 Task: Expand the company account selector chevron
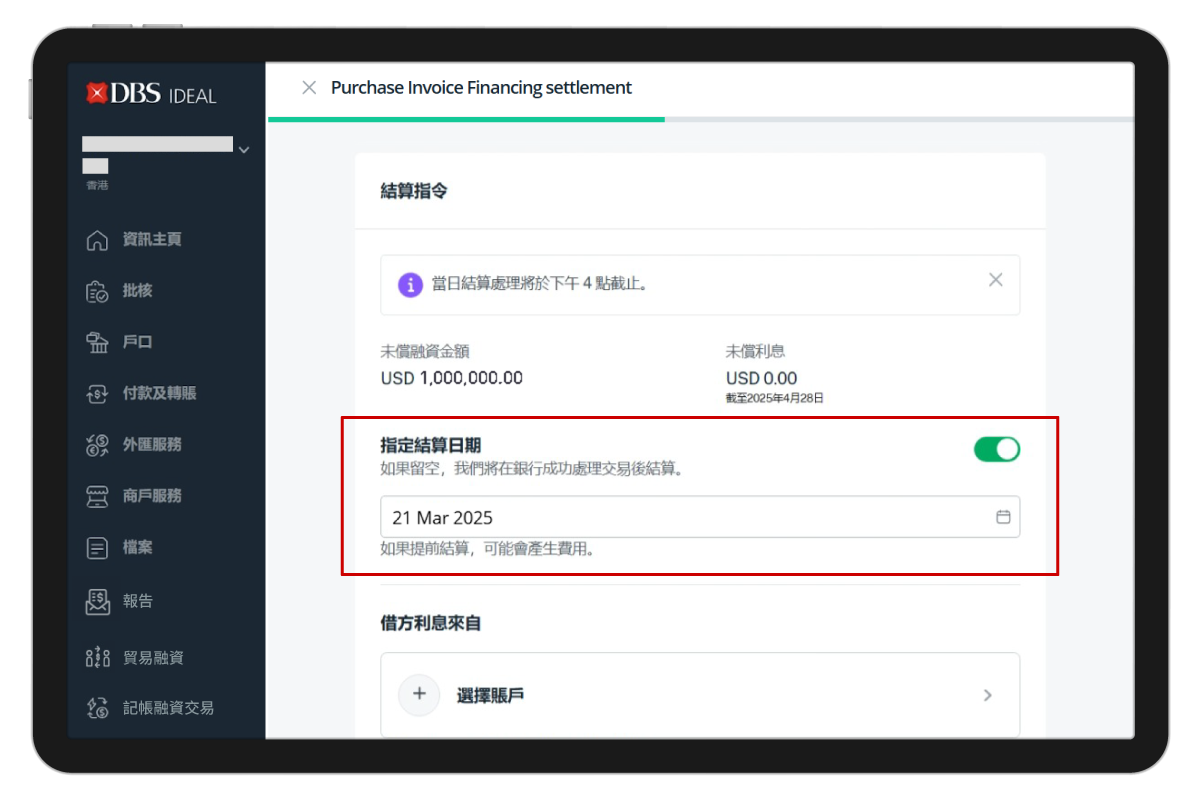pos(243,150)
